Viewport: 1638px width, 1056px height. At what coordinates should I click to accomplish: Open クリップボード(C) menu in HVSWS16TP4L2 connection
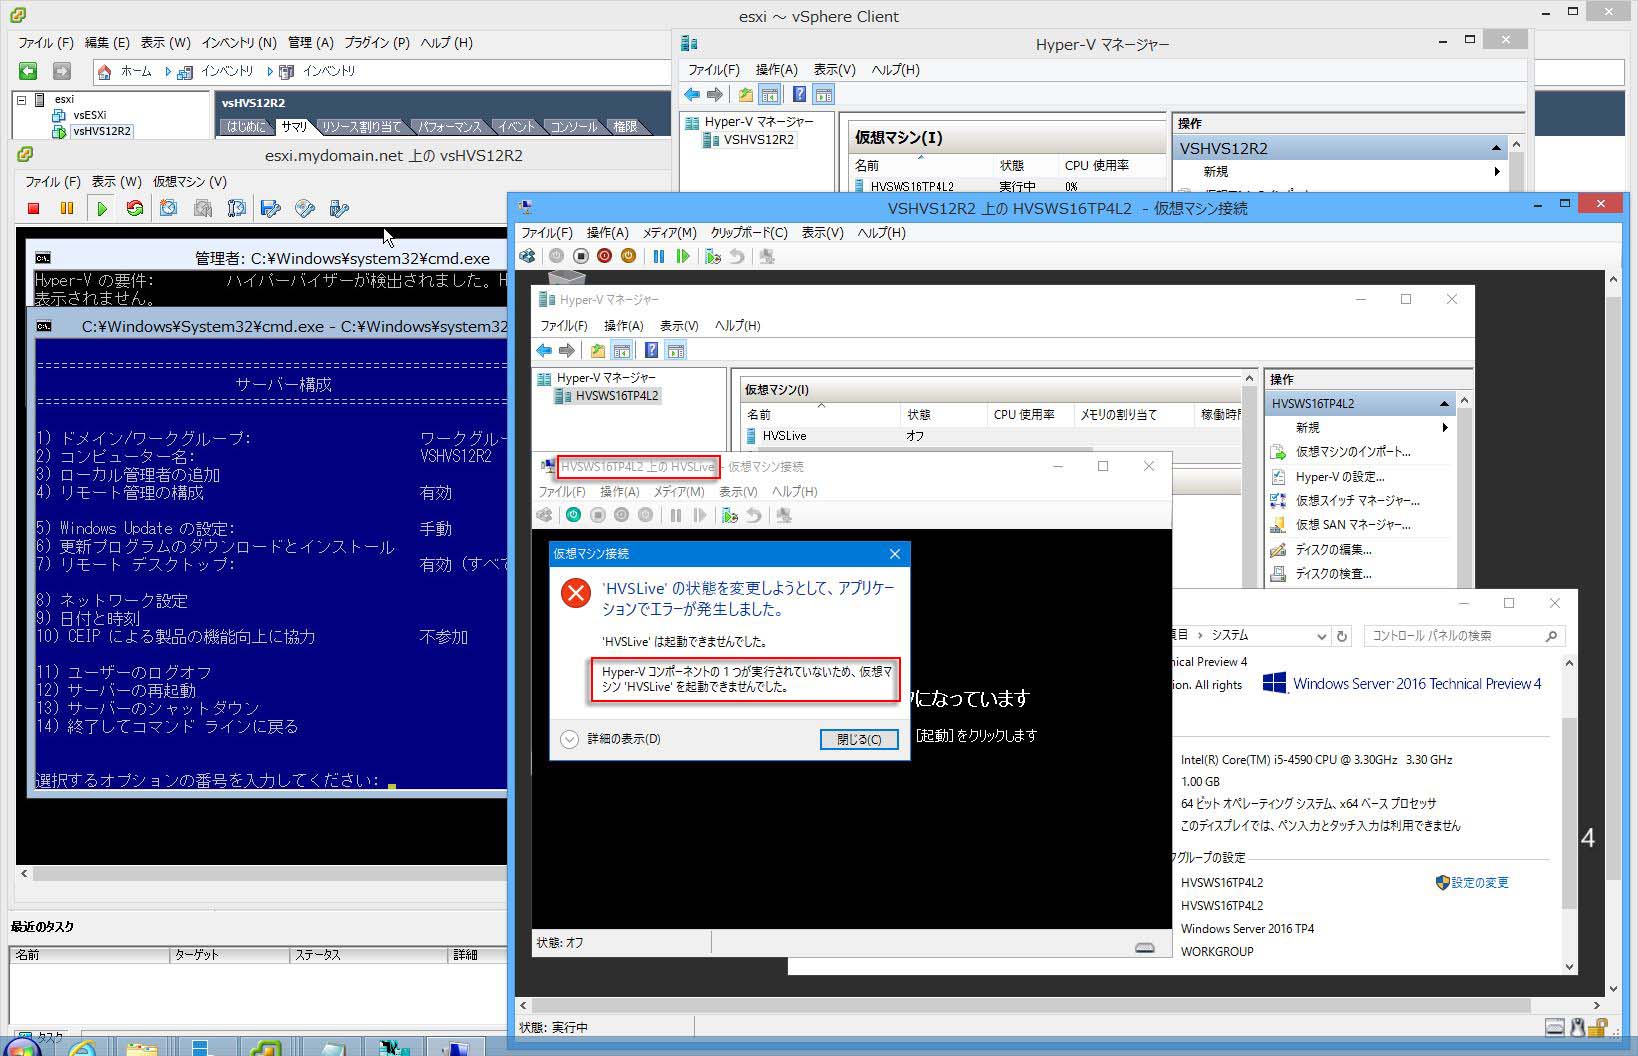749,233
